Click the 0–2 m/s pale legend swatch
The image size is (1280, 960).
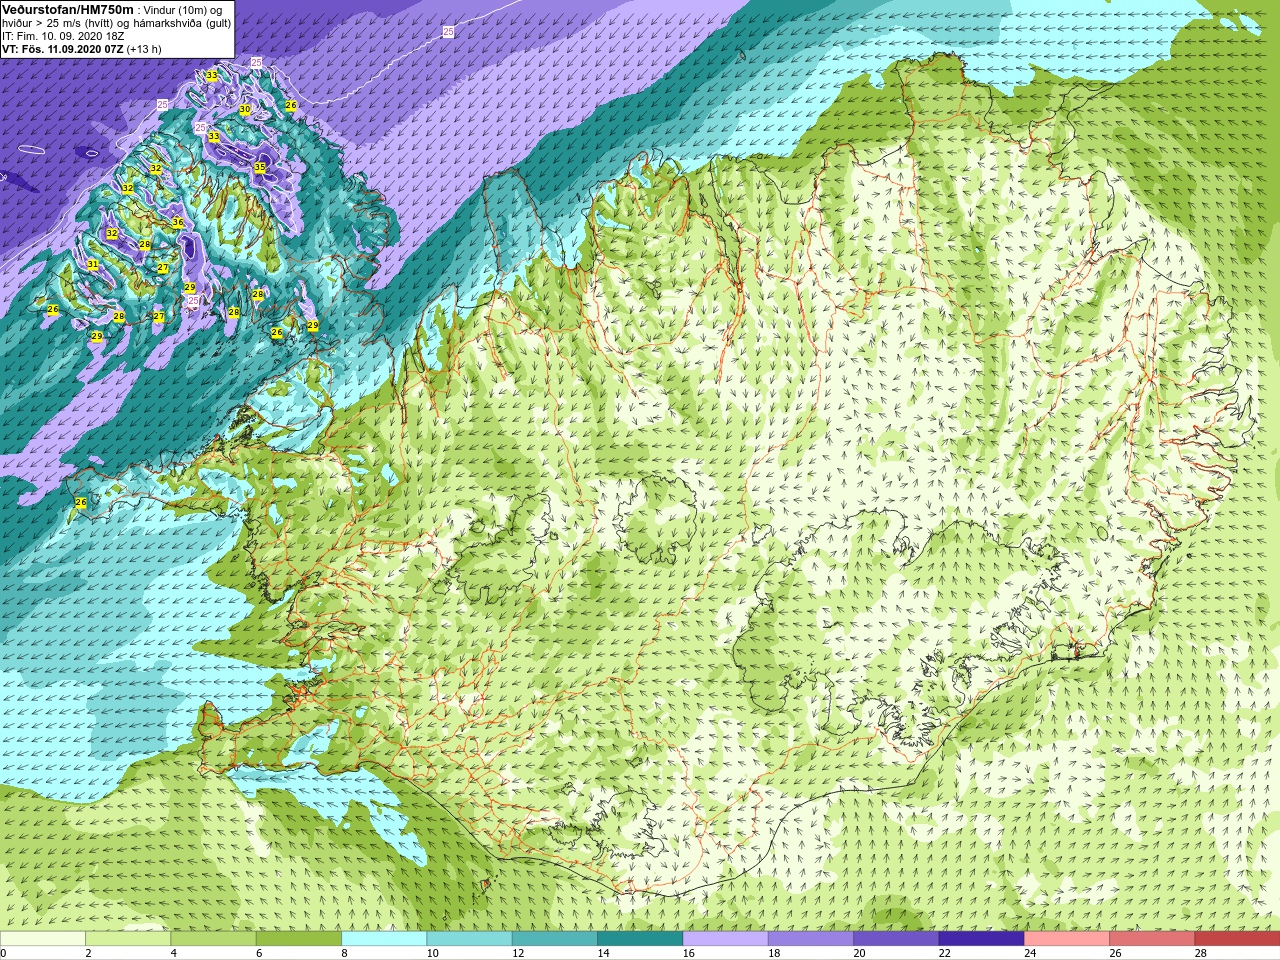tap(43, 939)
